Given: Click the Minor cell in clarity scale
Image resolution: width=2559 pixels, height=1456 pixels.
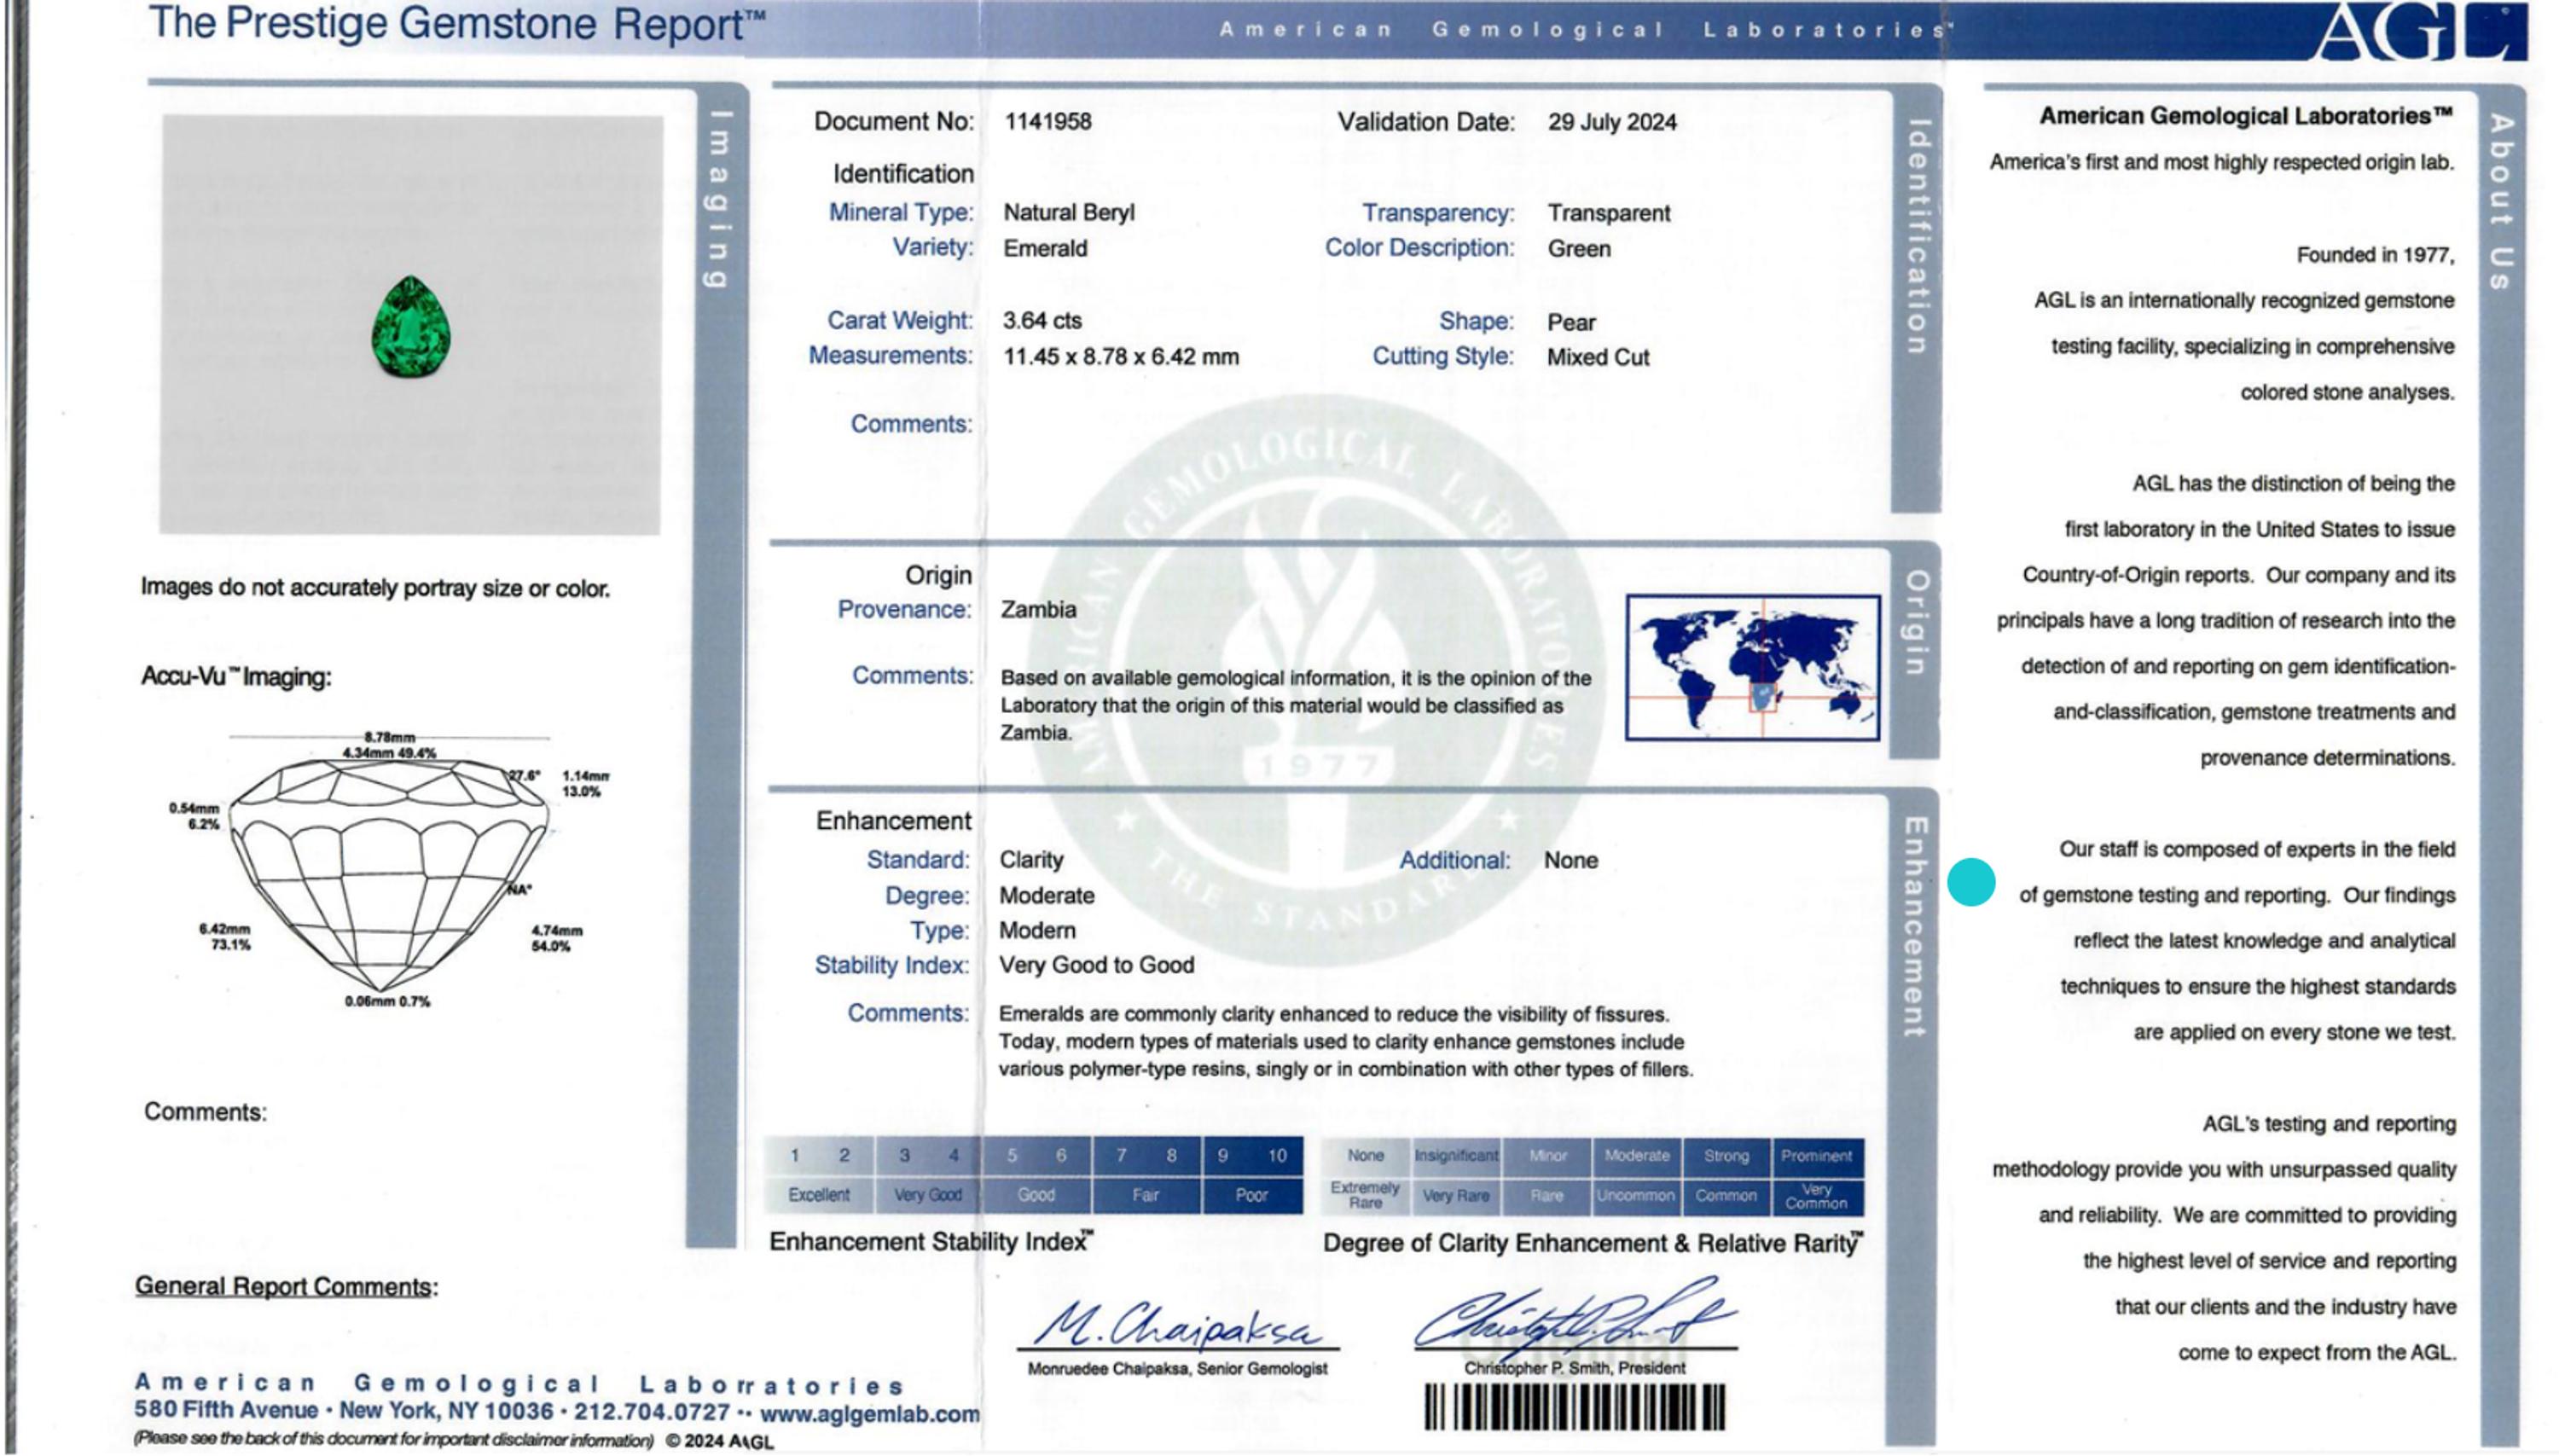Looking at the screenshot, I should (x=1547, y=1156).
